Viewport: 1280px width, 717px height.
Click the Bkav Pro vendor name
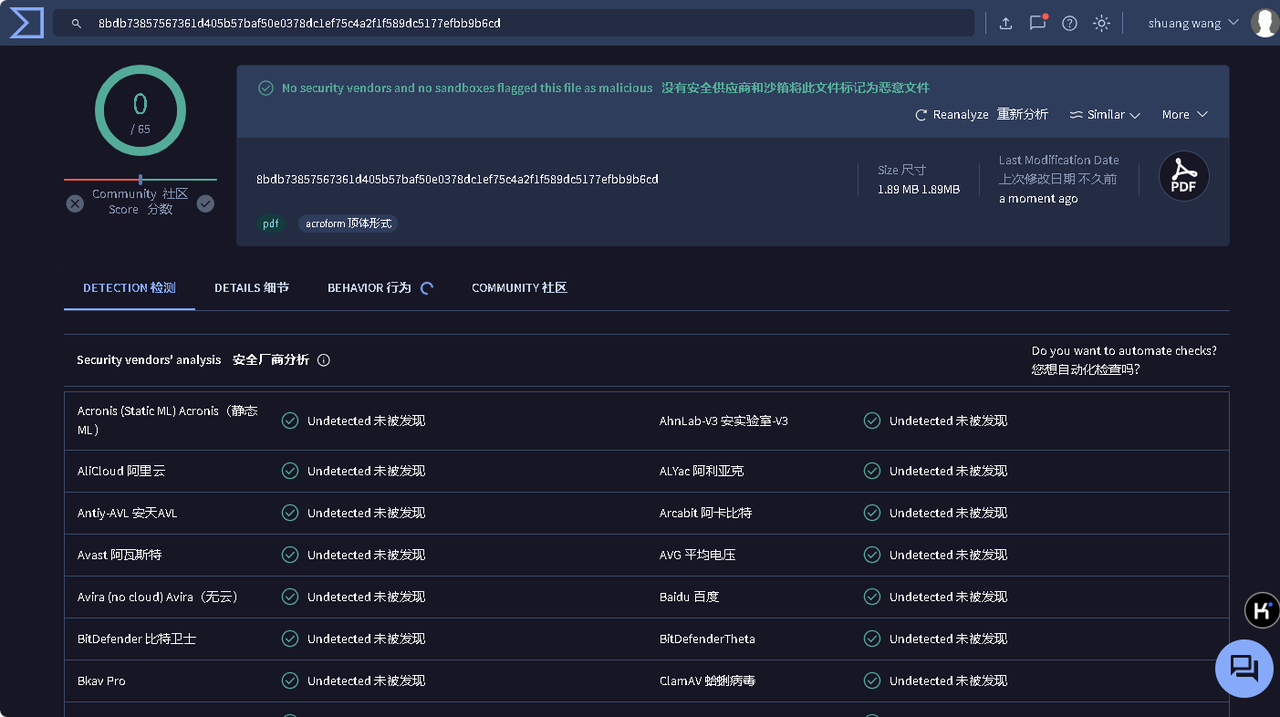click(x=101, y=681)
